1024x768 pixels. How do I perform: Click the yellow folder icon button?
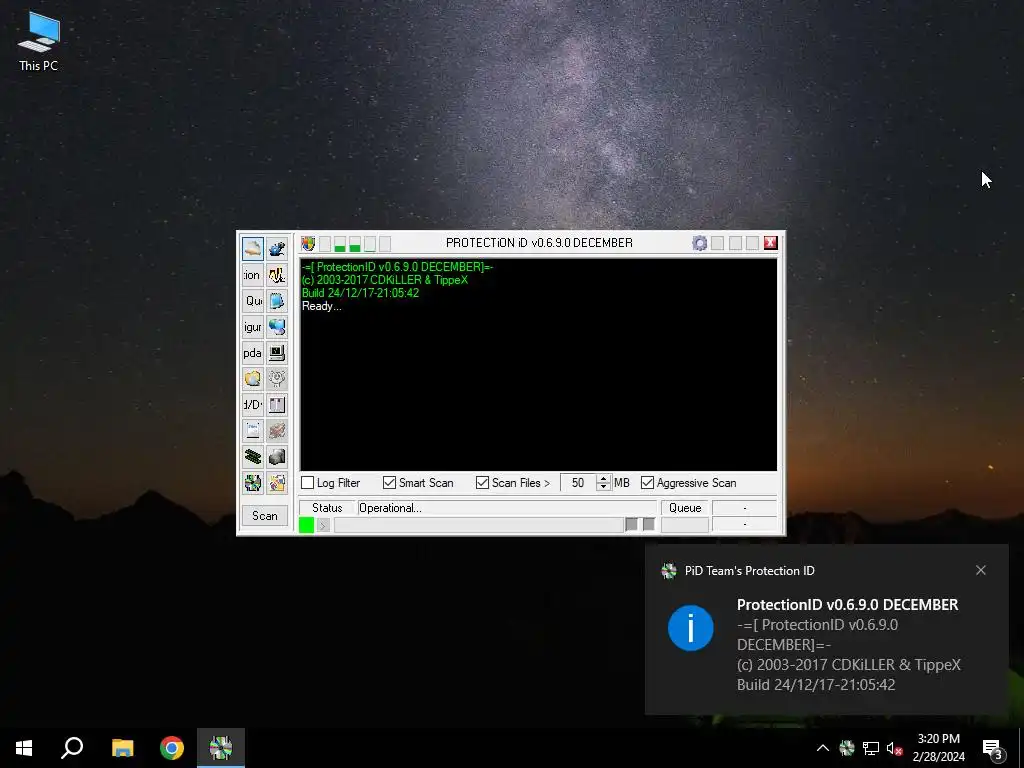click(253, 379)
